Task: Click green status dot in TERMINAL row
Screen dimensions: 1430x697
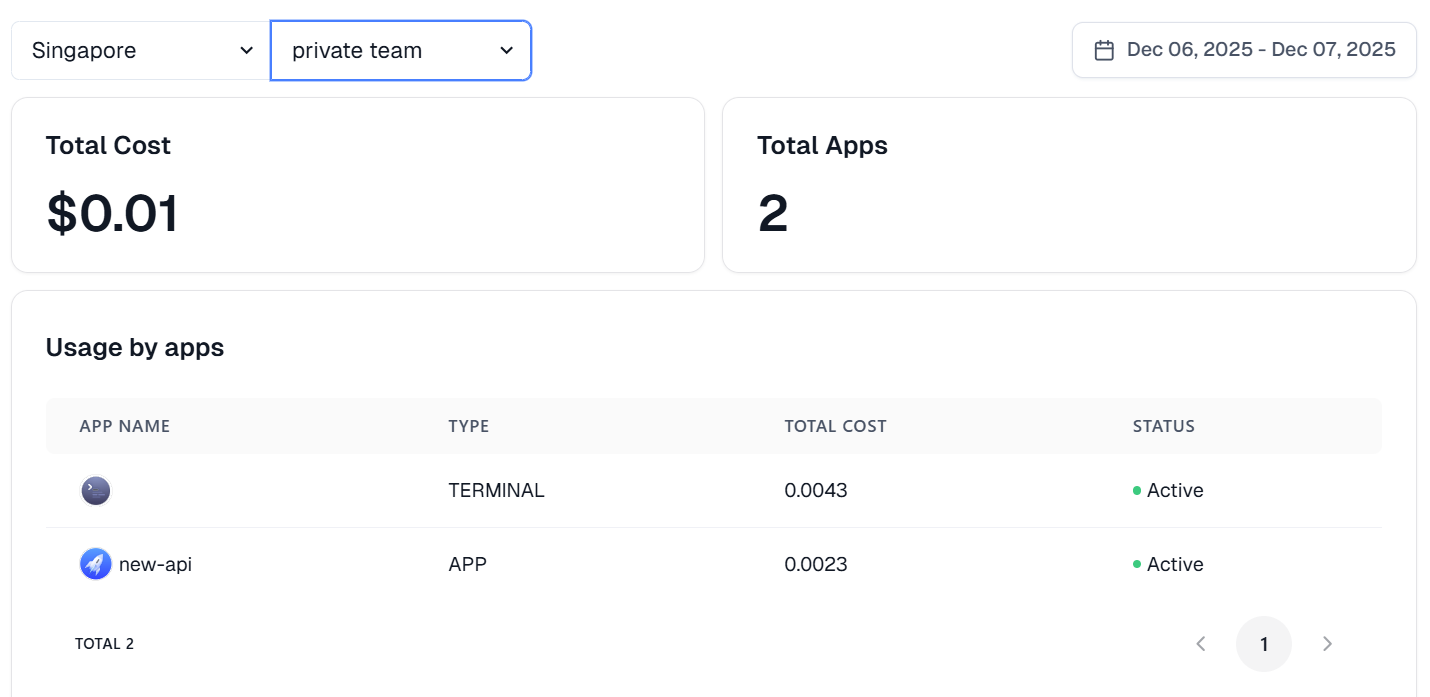Action: click(x=1137, y=491)
